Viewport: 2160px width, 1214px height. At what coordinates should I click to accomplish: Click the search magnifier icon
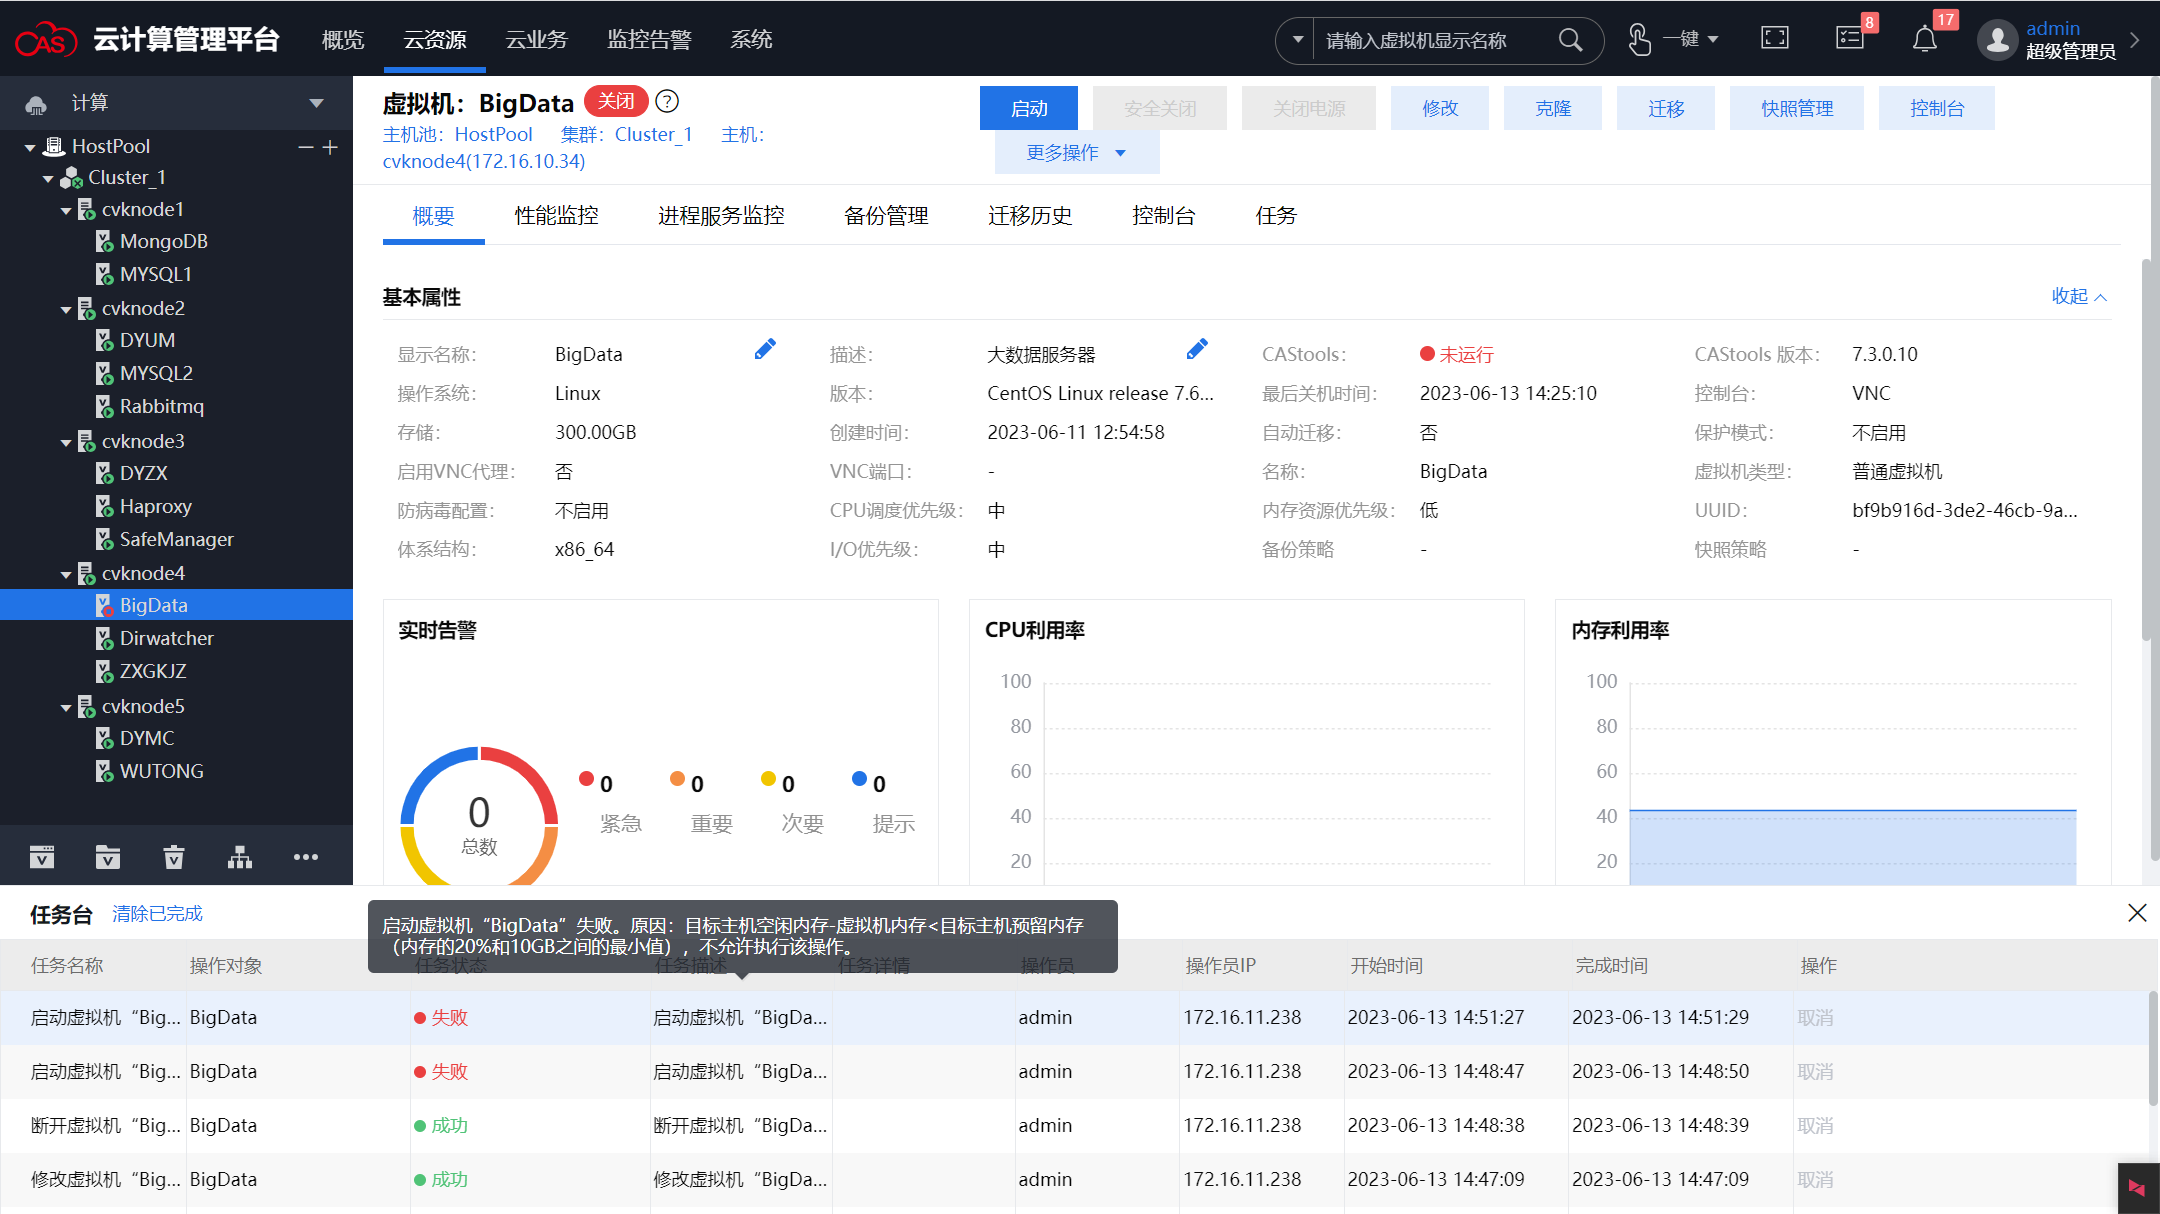click(x=1570, y=40)
